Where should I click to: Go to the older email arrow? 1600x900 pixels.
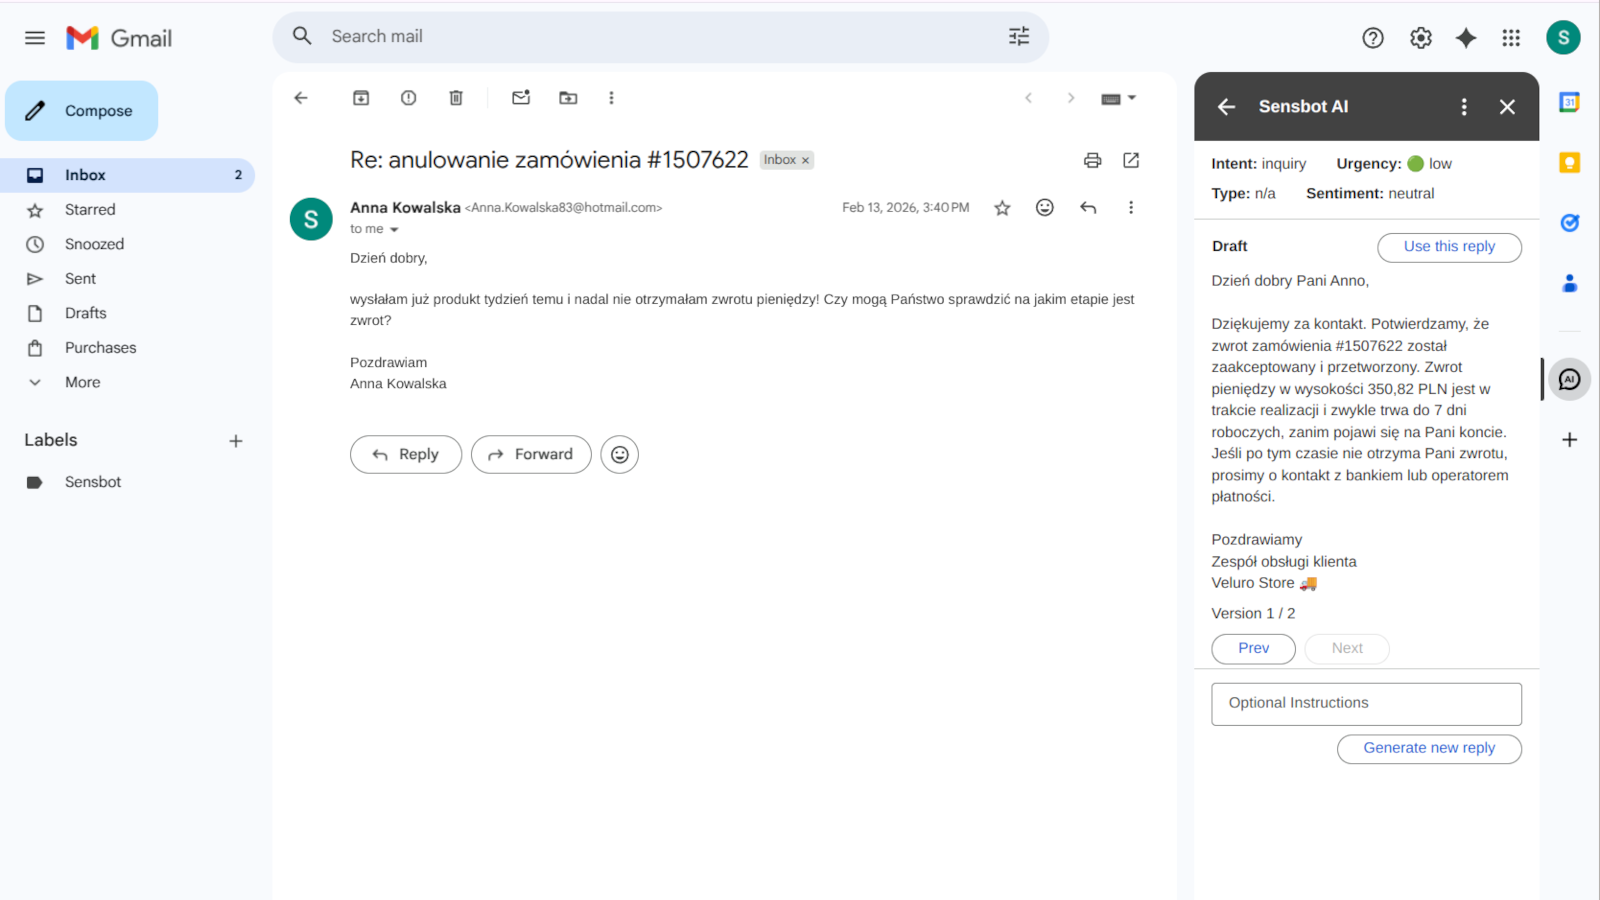1071,98
